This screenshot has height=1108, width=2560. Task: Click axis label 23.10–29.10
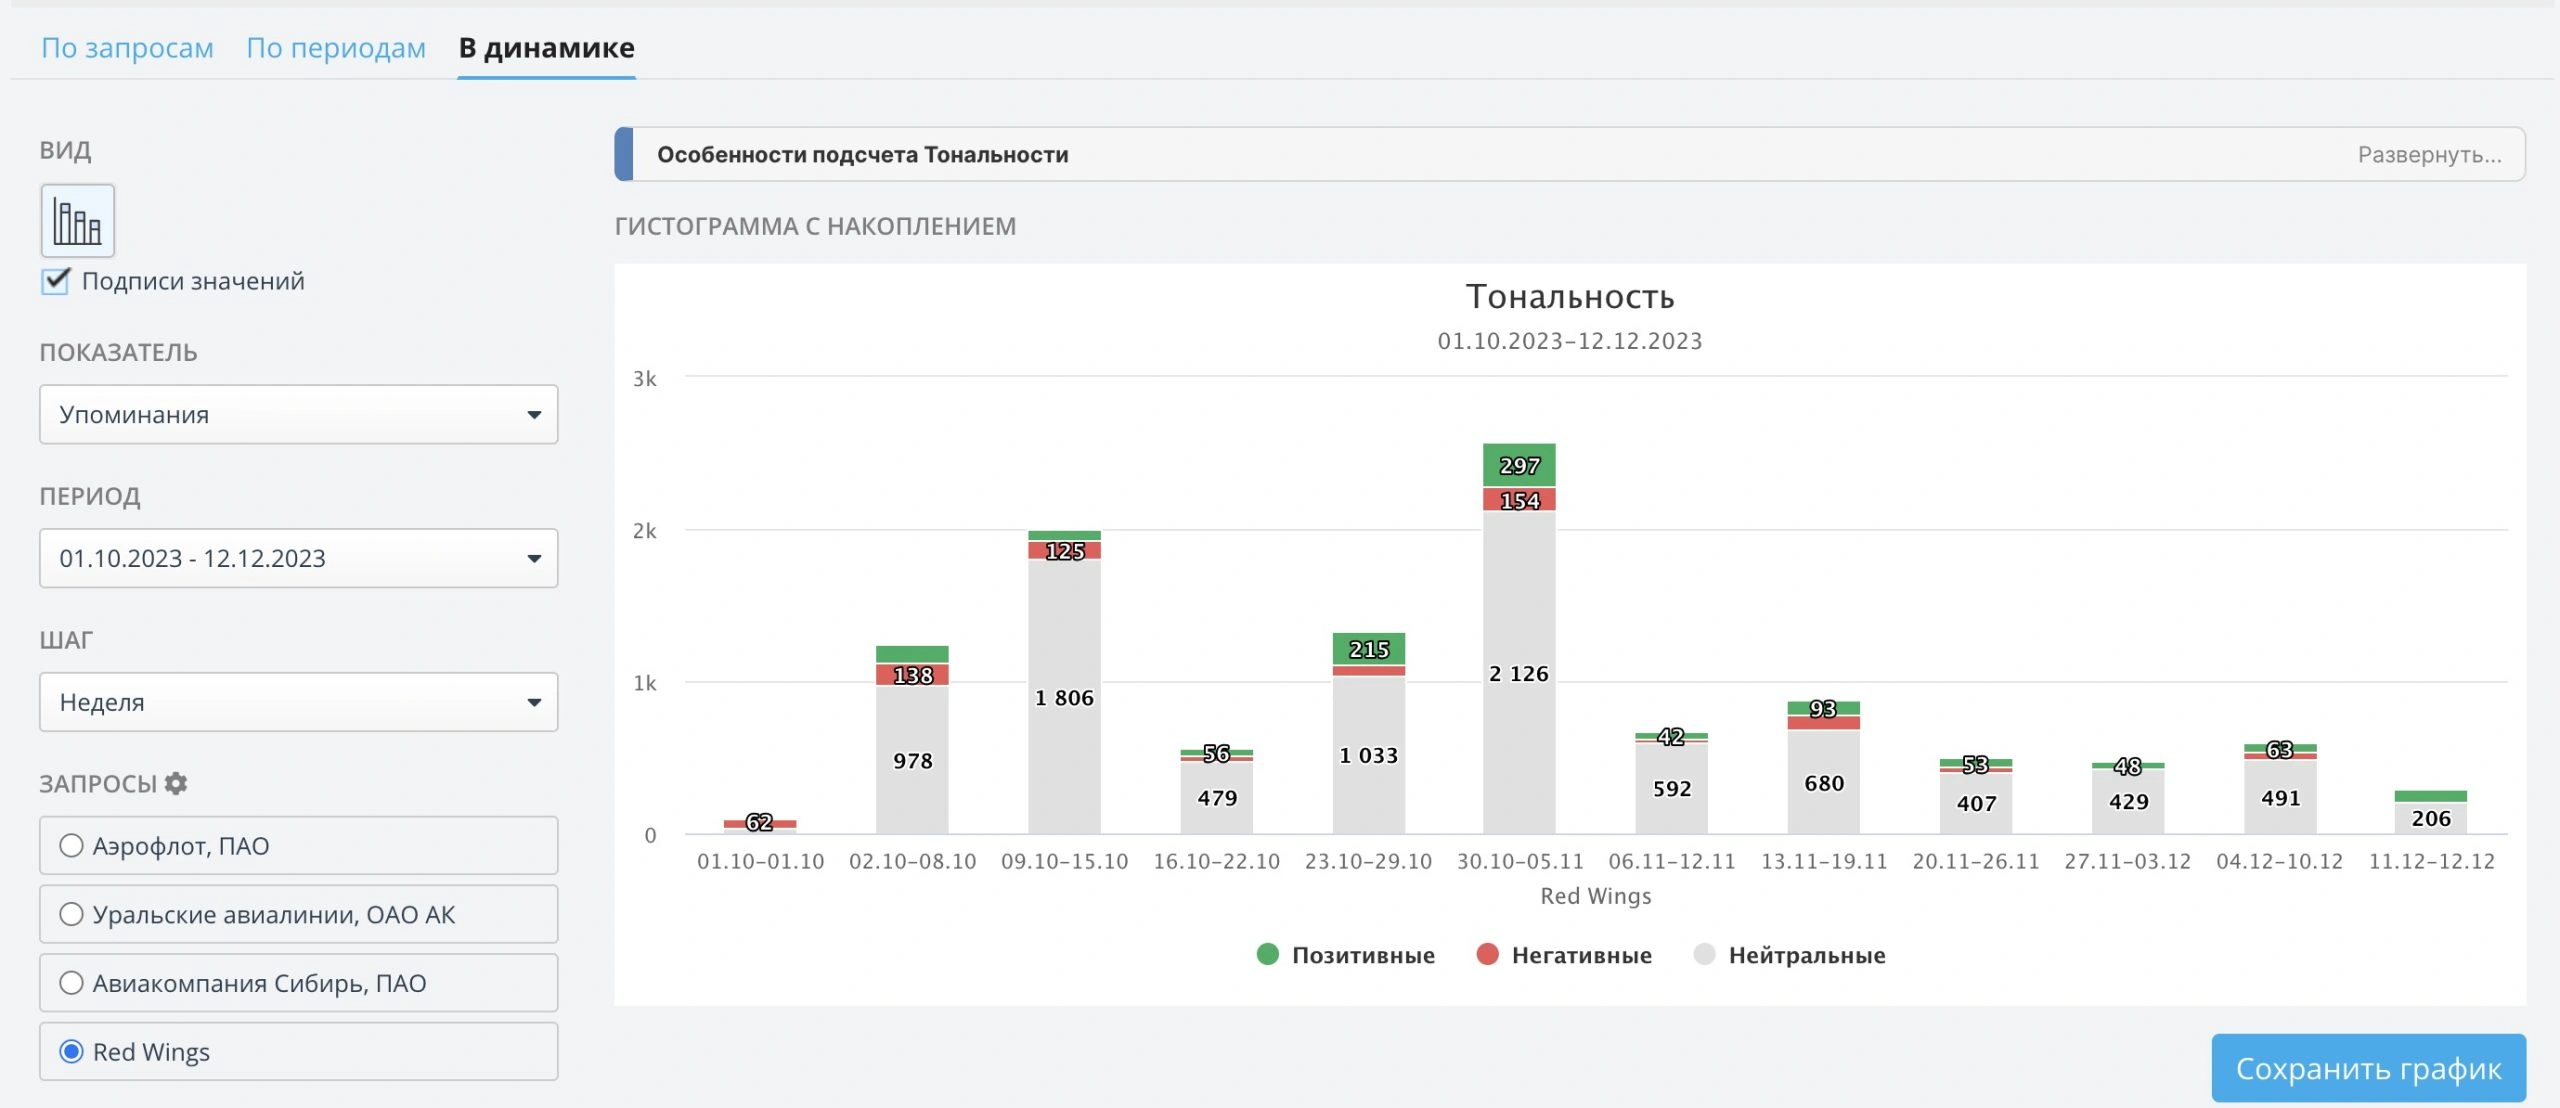point(1368,861)
